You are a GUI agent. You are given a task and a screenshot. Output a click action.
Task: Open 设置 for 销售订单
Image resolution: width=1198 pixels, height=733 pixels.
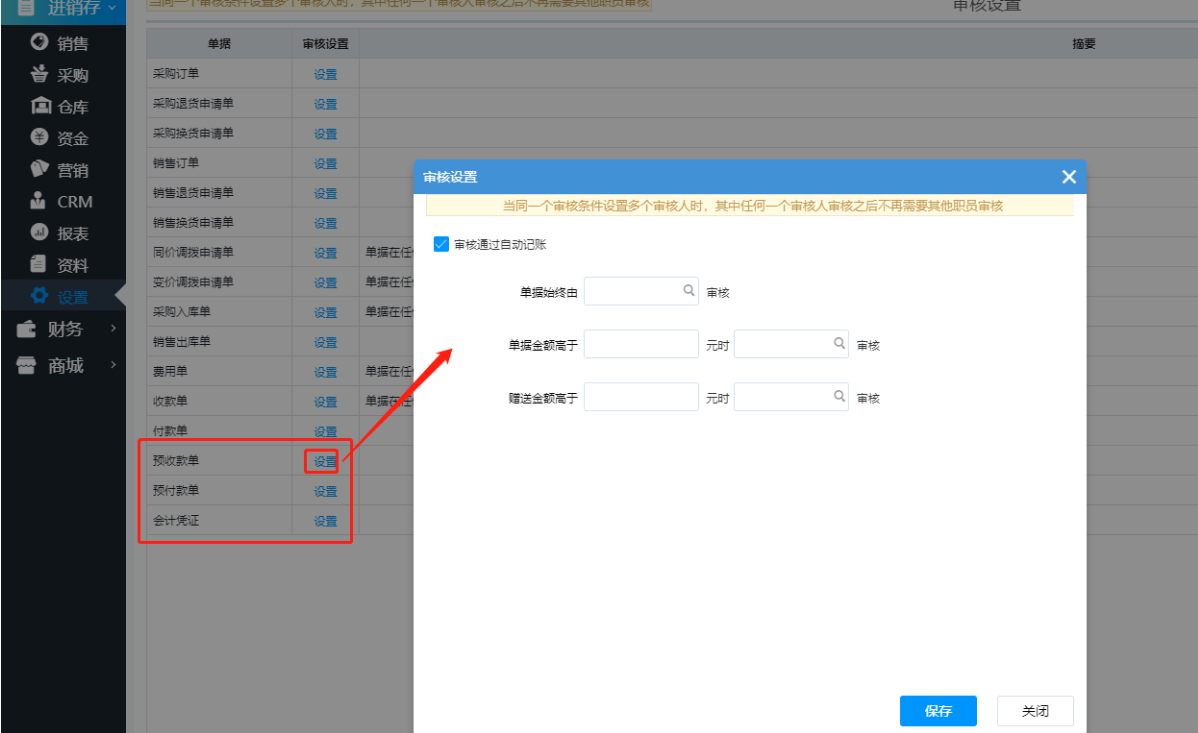click(325, 164)
